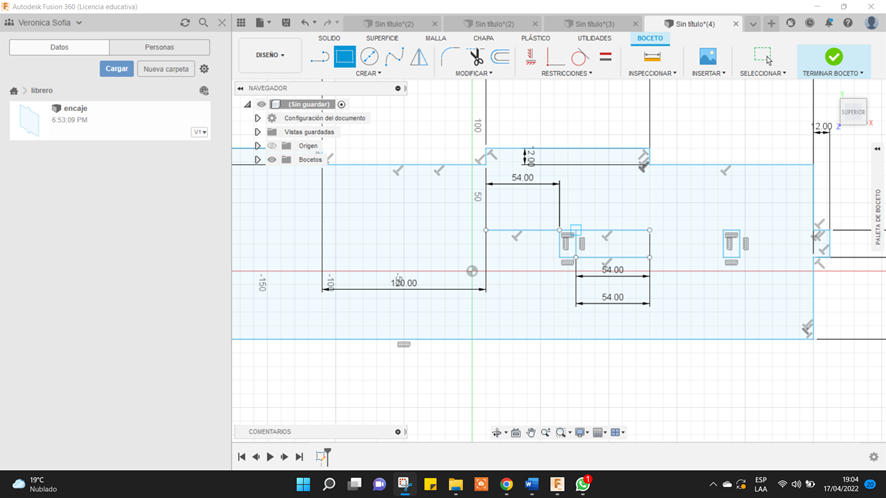886x498 pixels.
Task: Open the notifications bell
Action: pos(829,23)
